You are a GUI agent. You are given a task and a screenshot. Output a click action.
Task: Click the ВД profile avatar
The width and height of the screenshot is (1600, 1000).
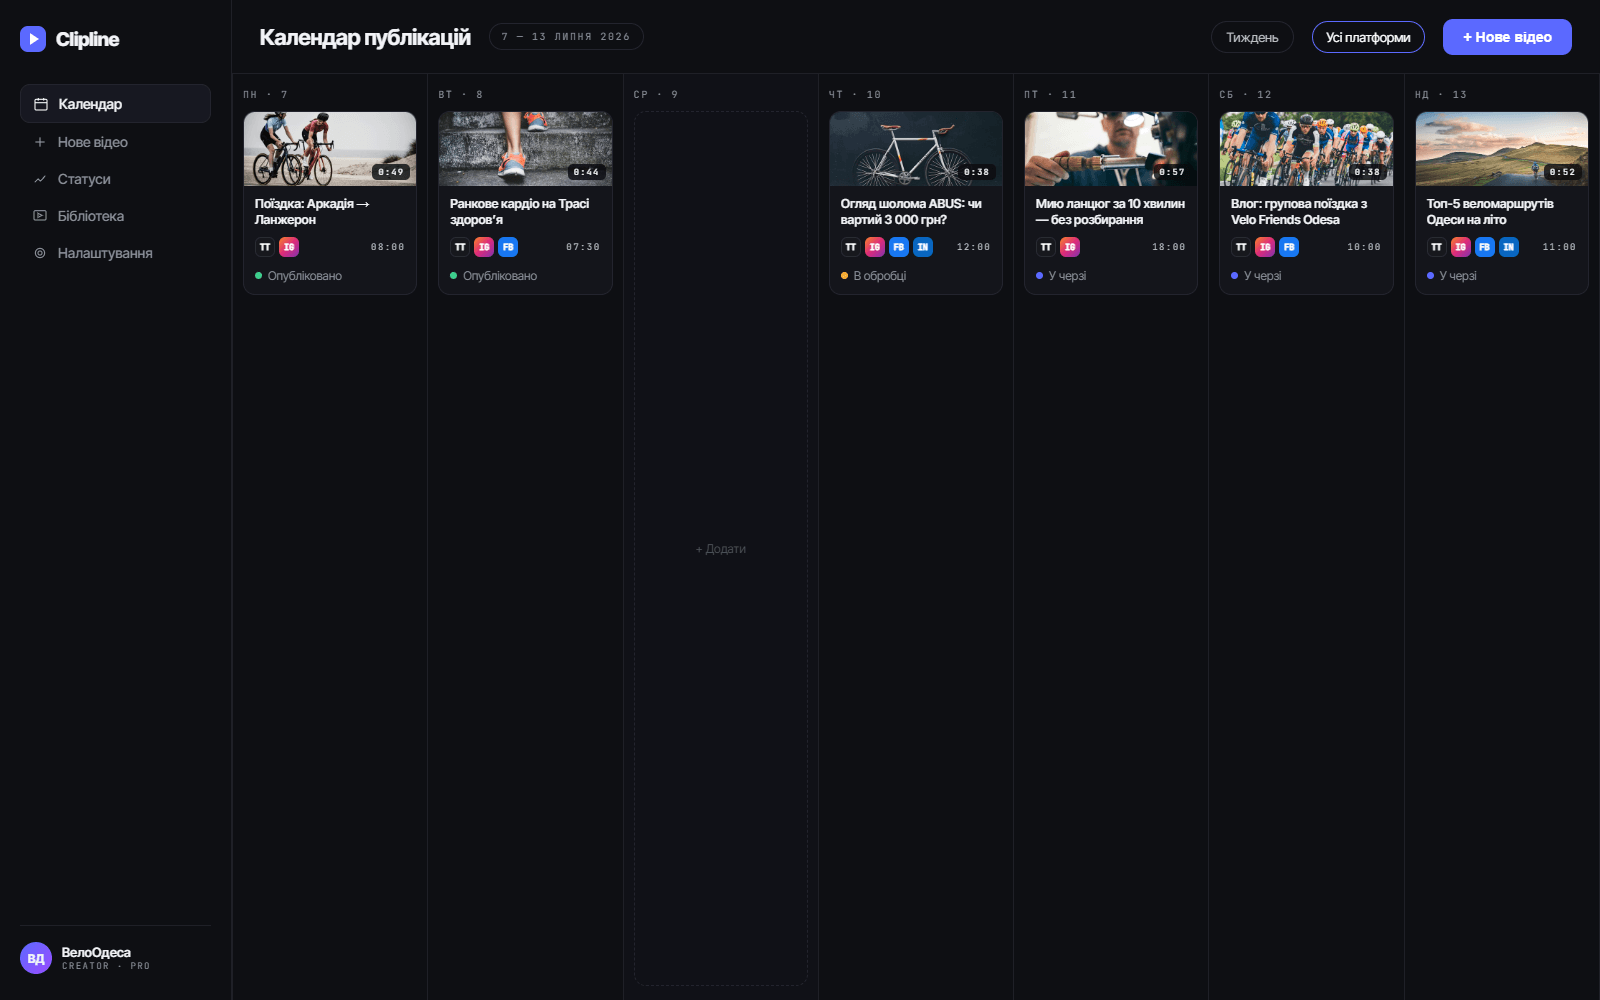click(x=36, y=958)
